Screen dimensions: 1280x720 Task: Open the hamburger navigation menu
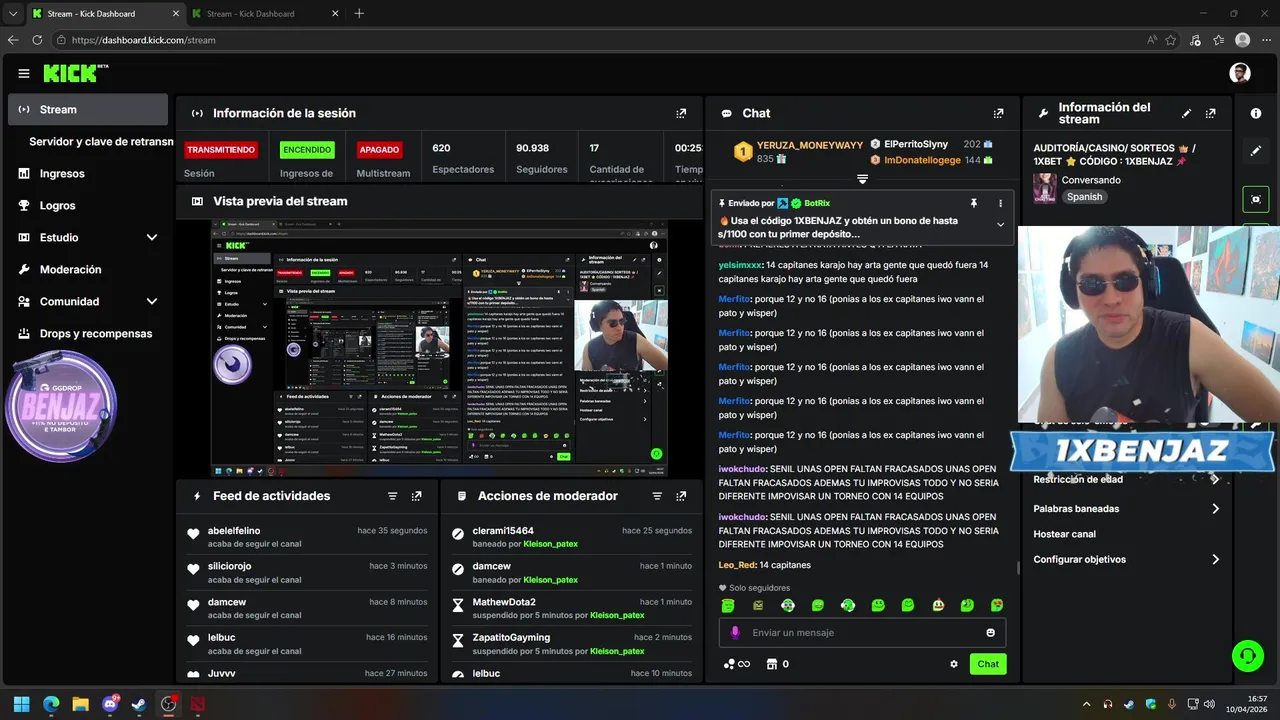[23, 73]
